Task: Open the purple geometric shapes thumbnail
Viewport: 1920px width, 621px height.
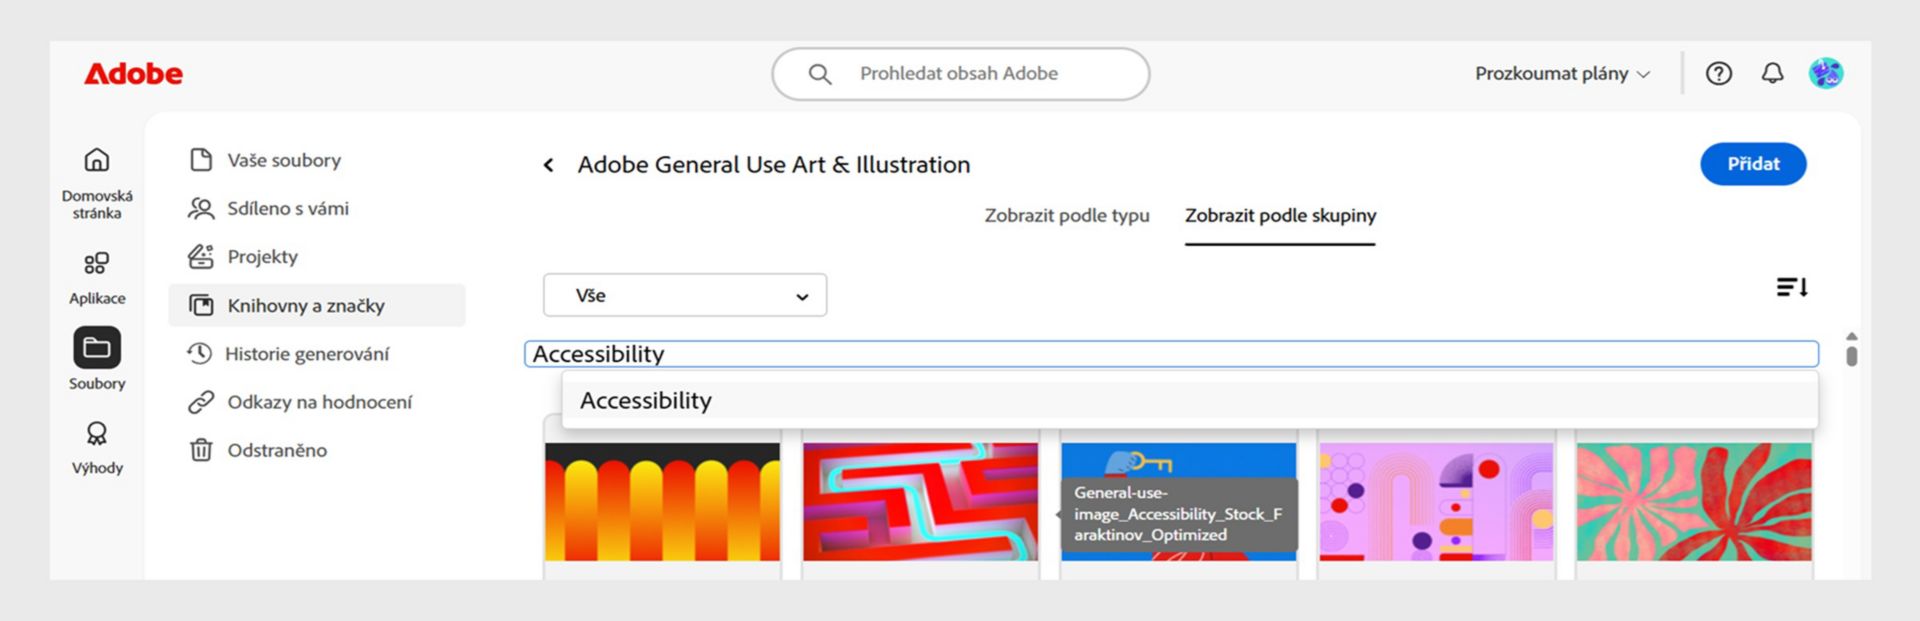Action: coord(1436,502)
